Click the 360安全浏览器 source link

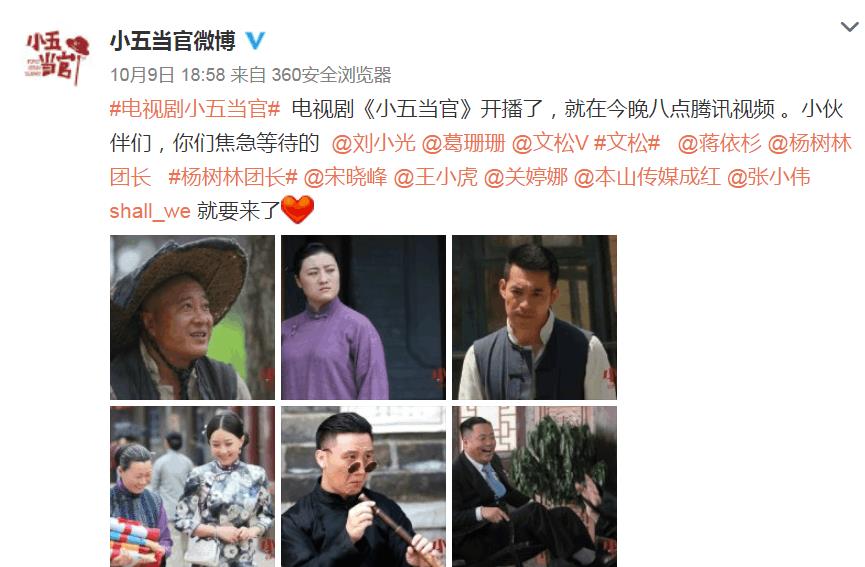tap(332, 74)
